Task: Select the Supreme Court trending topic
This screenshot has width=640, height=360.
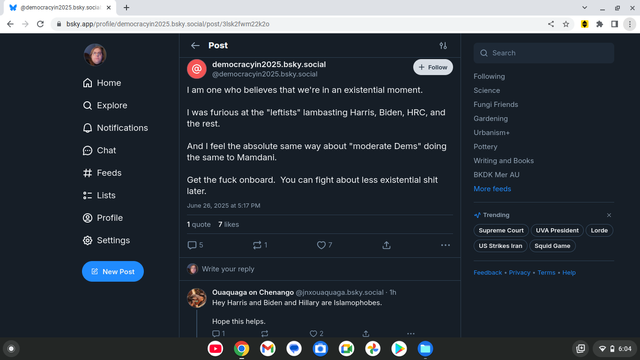Action: coord(501,230)
